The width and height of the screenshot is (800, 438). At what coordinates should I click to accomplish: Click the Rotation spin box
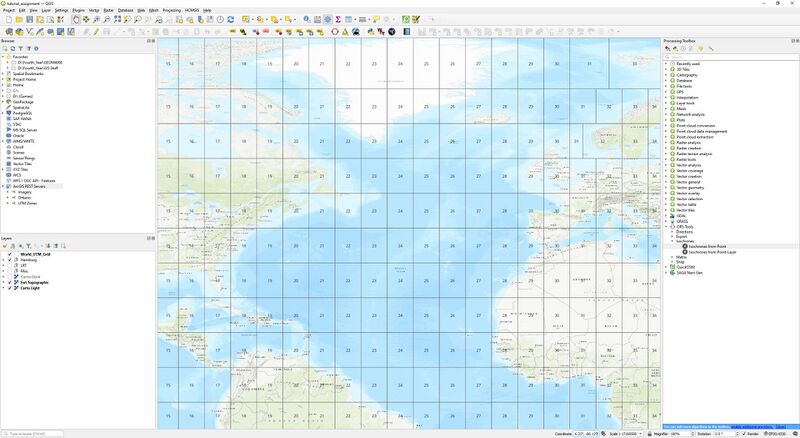pyautogui.click(x=726, y=434)
